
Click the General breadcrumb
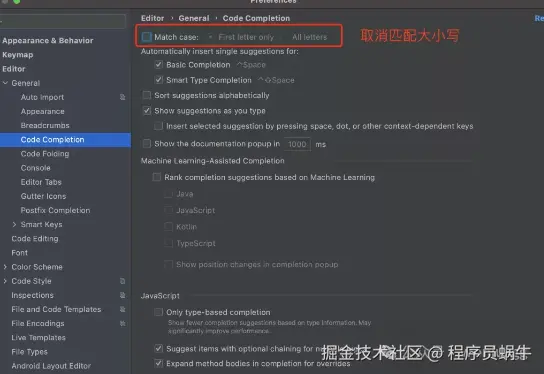(194, 18)
